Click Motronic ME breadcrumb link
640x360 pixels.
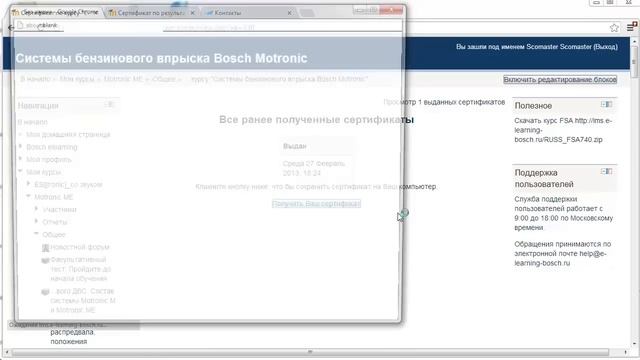123,79
